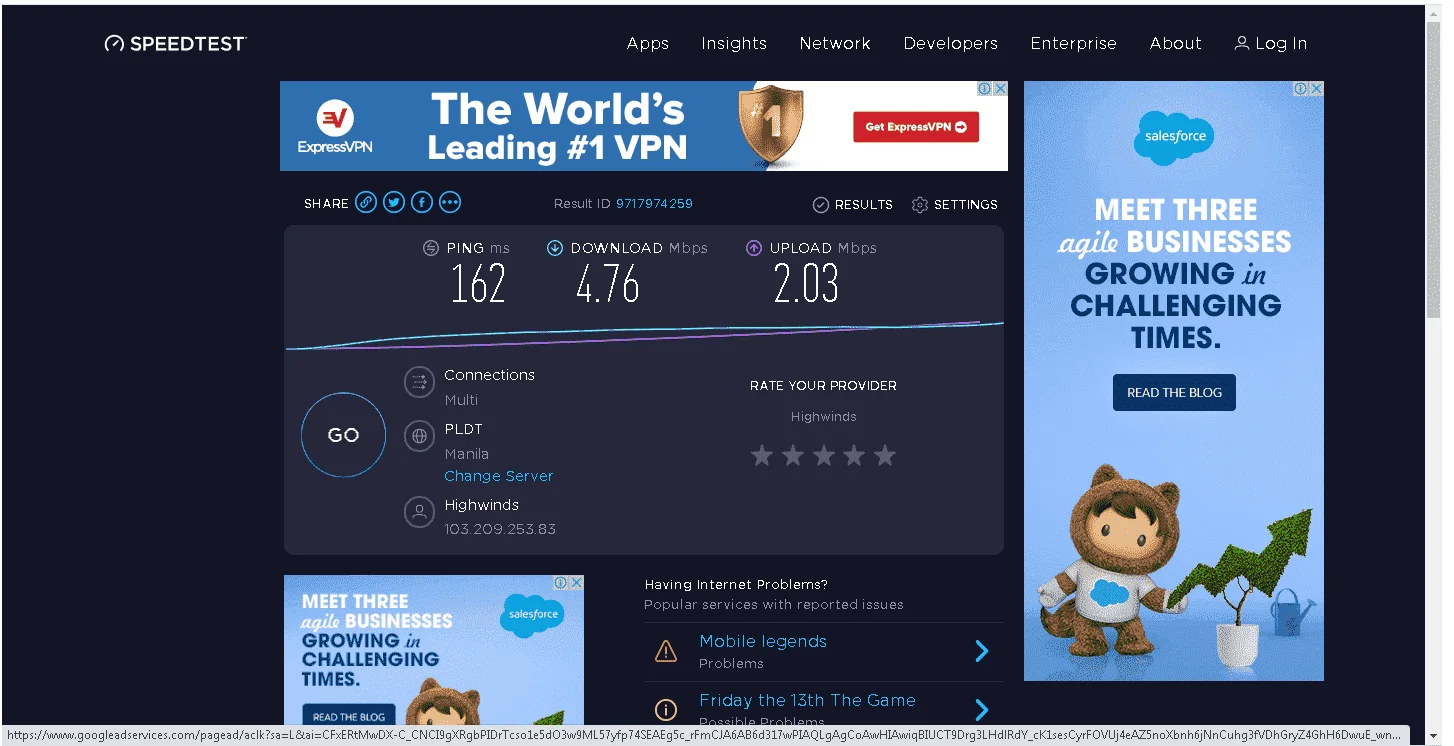
Task: Click the PLDT server globe icon
Action: click(419, 436)
